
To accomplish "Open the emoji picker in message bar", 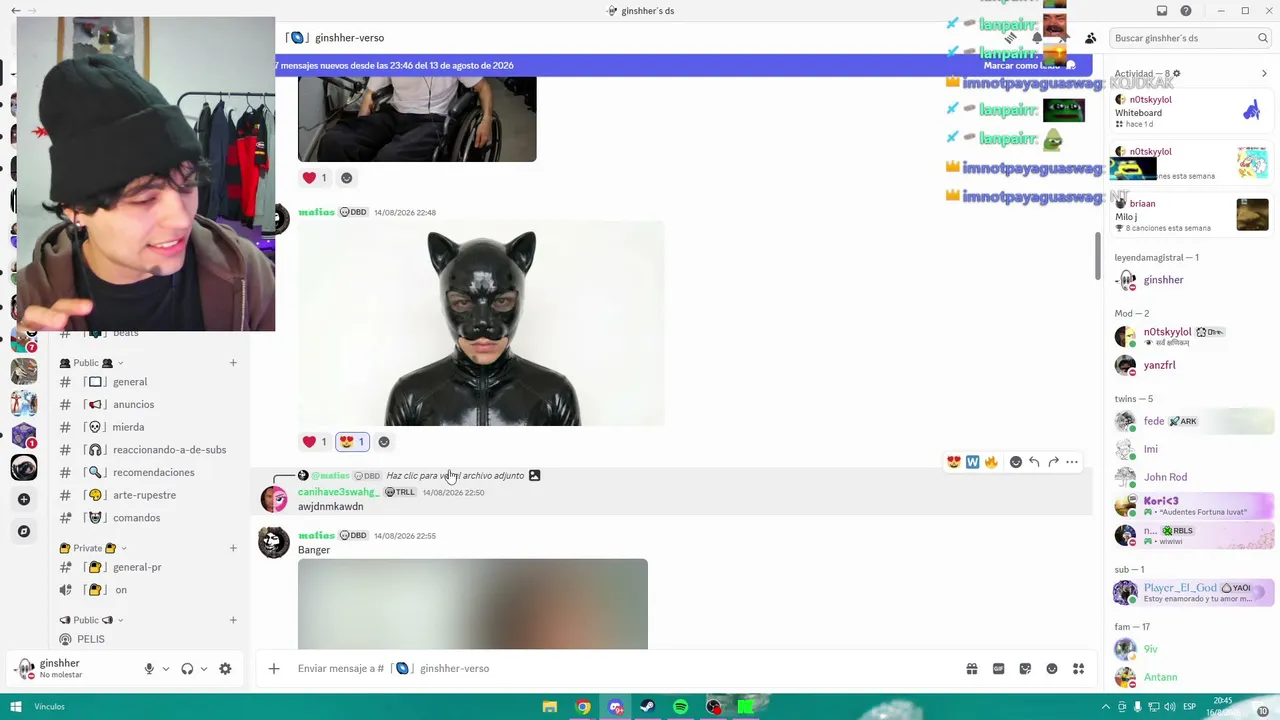I will coord(1052,669).
